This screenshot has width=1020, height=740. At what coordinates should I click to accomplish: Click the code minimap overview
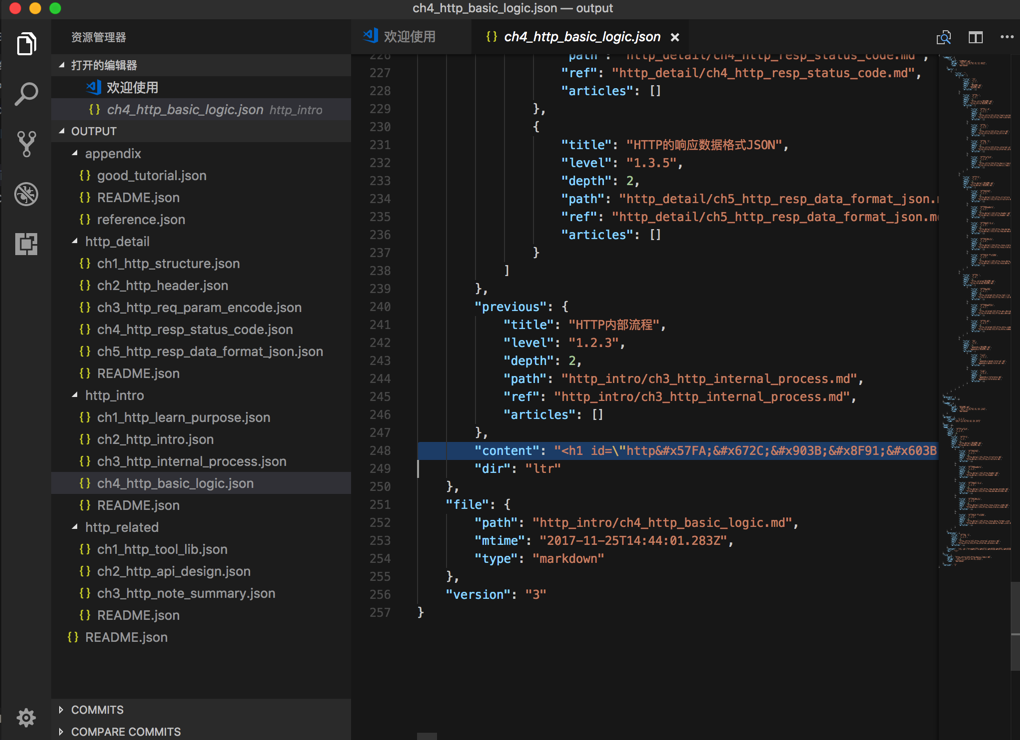point(971,300)
